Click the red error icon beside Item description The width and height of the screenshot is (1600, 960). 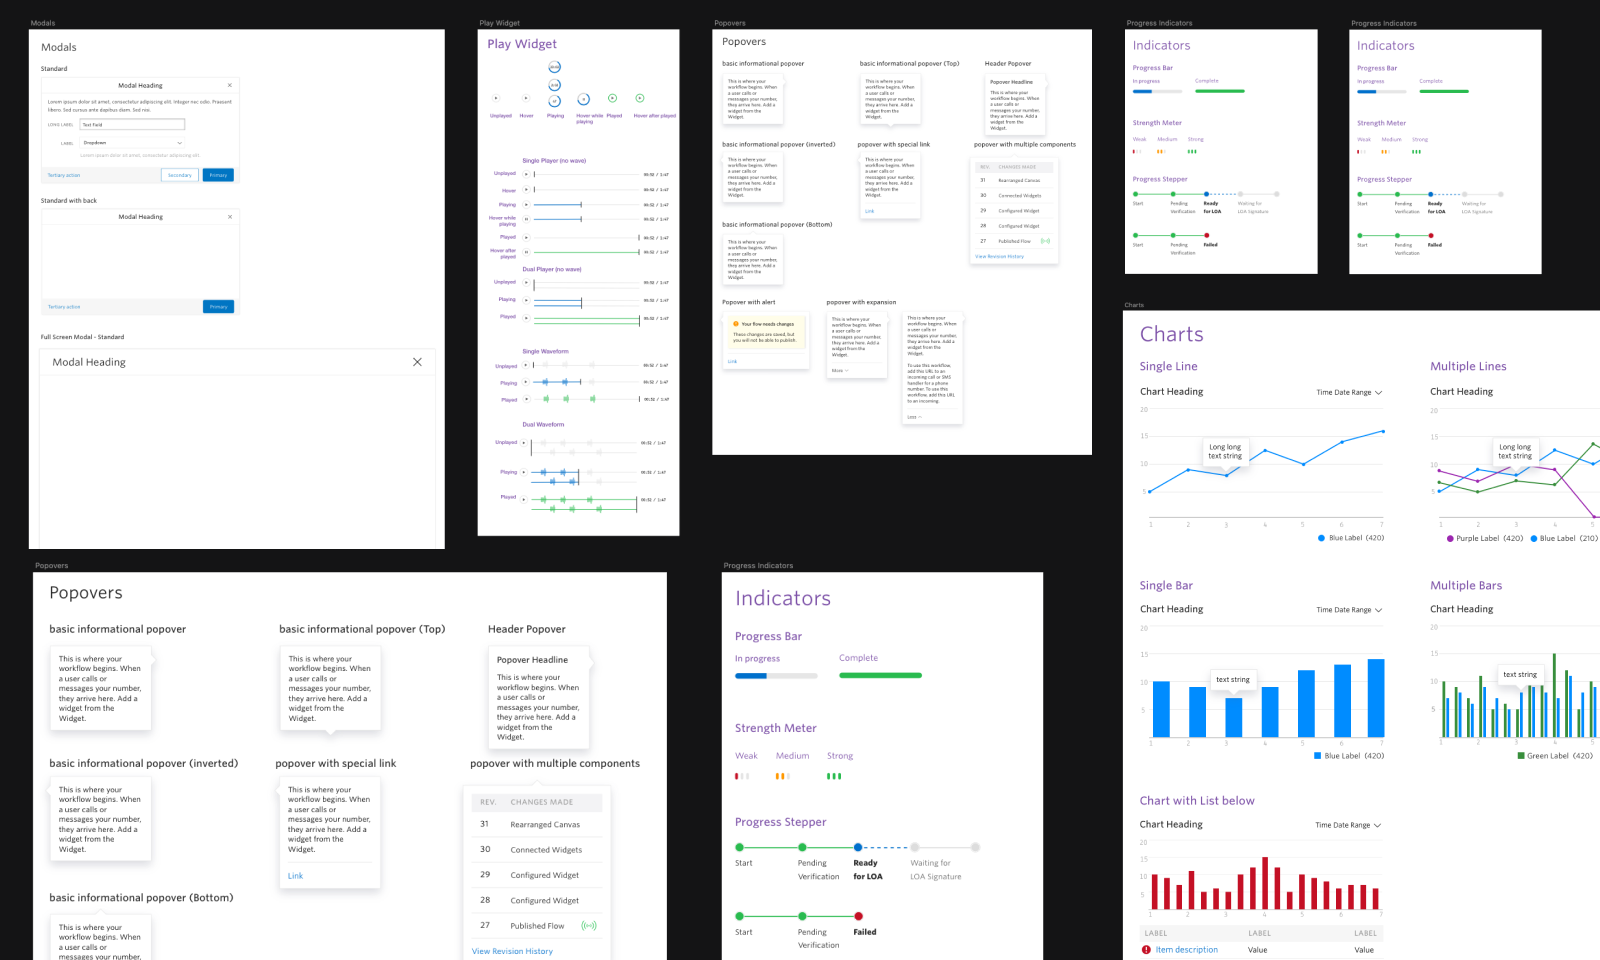pos(1146,950)
